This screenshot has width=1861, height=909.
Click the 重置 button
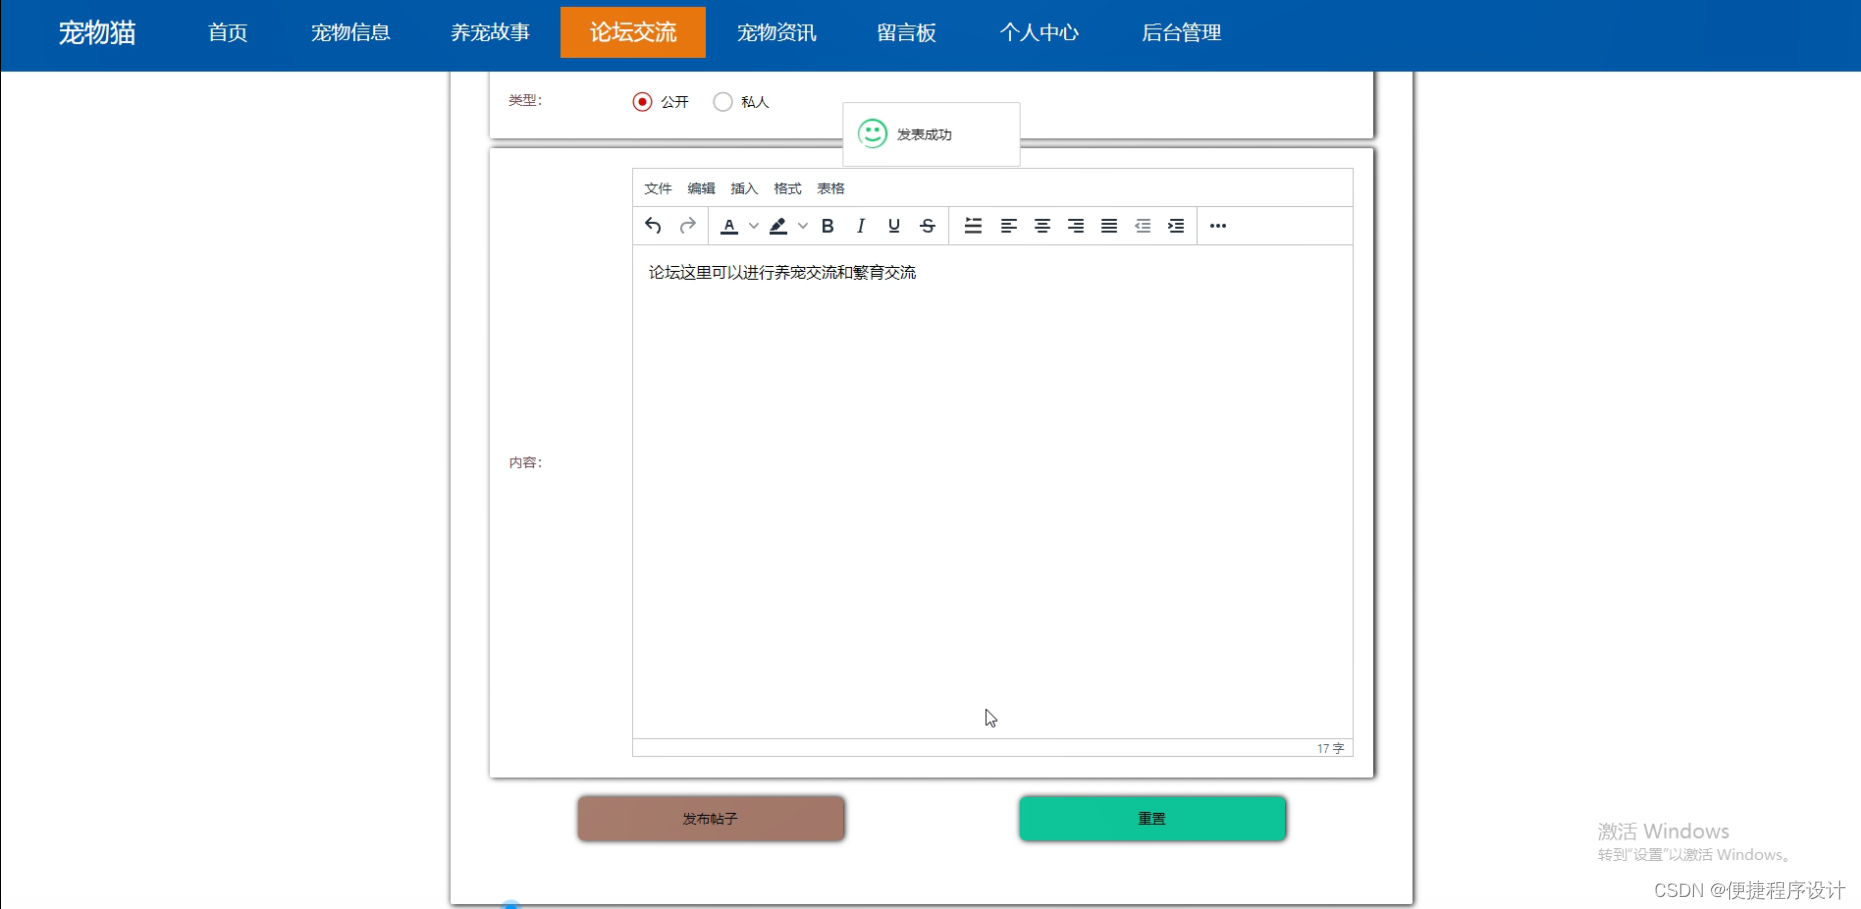pyautogui.click(x=1151, y=818)
